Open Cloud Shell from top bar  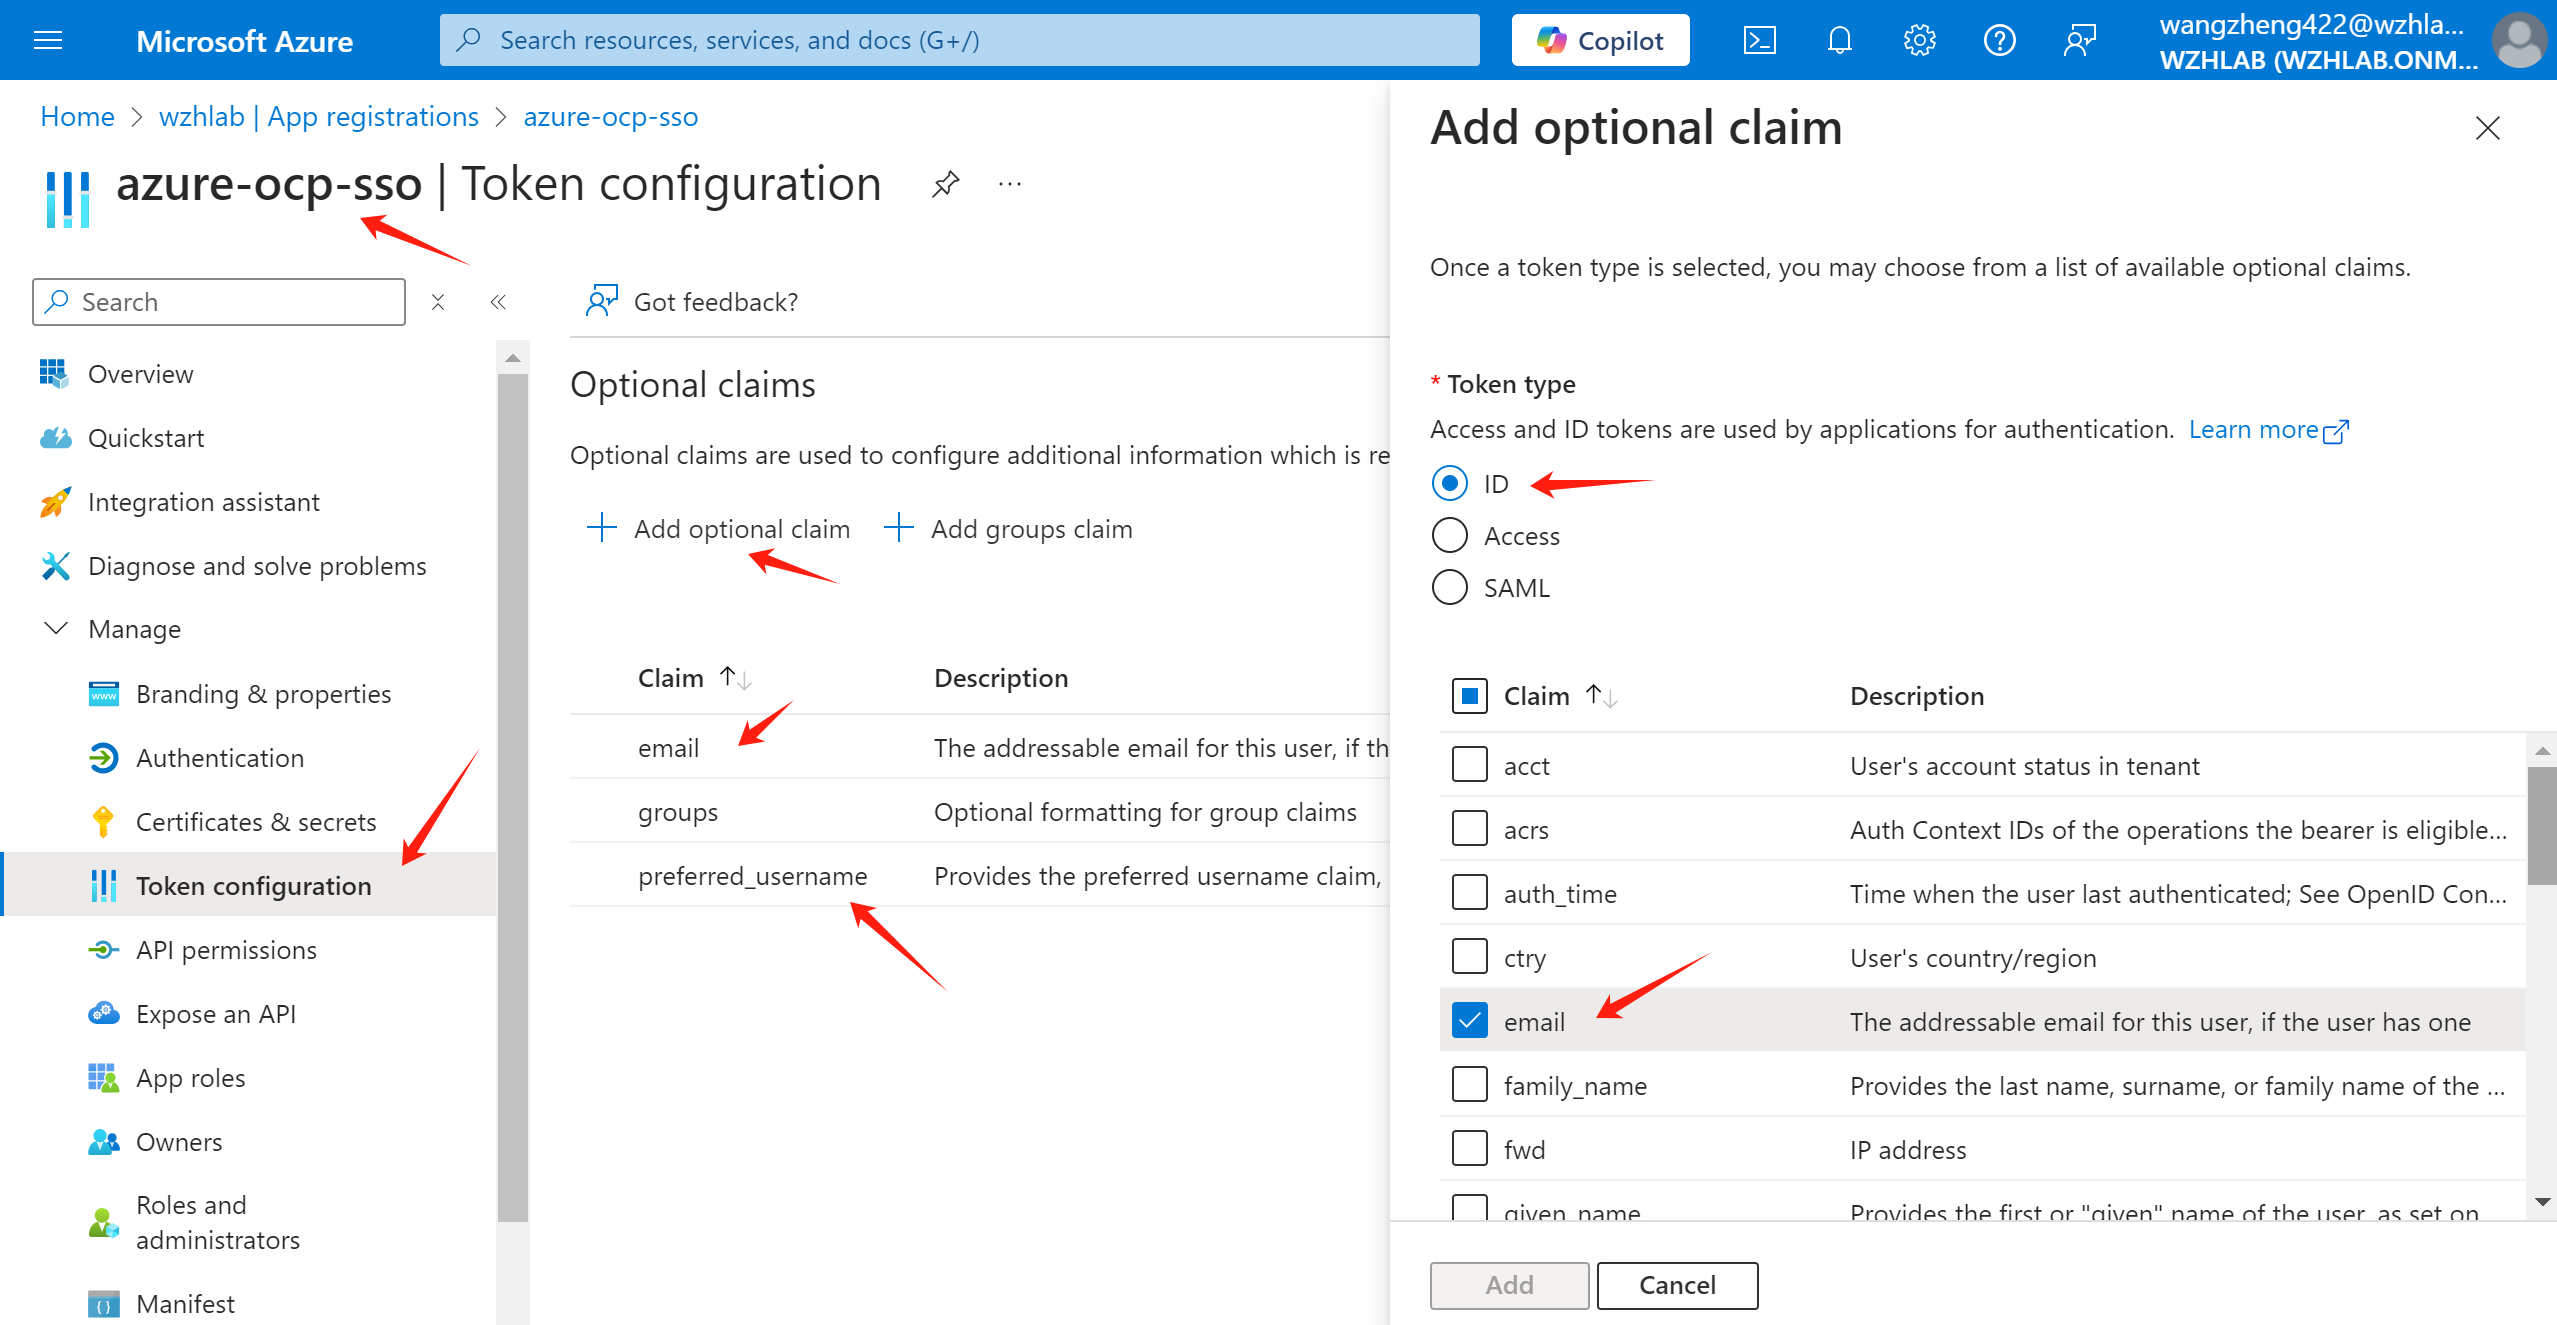(x=1759, y=40)
